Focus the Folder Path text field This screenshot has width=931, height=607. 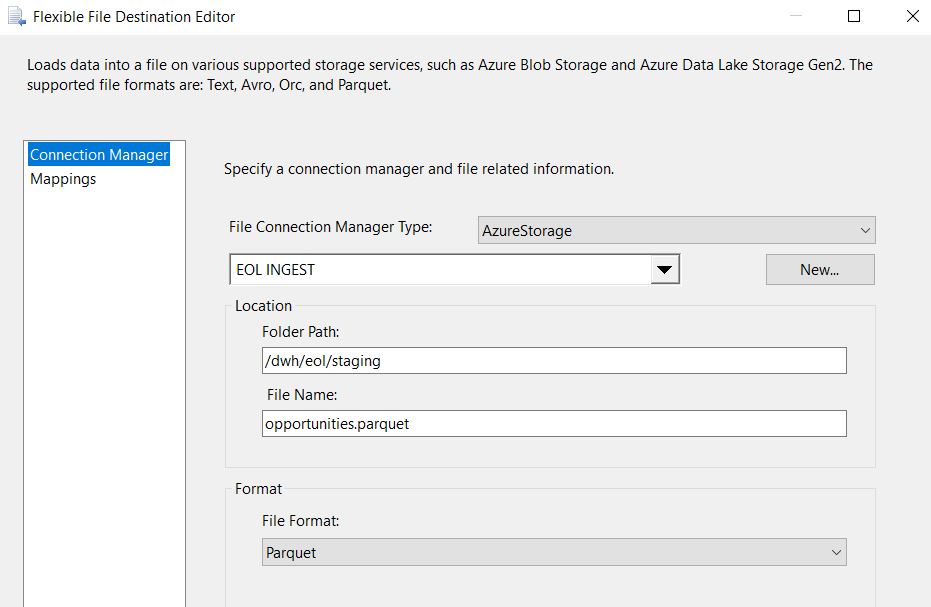click(x=554, y=361)
